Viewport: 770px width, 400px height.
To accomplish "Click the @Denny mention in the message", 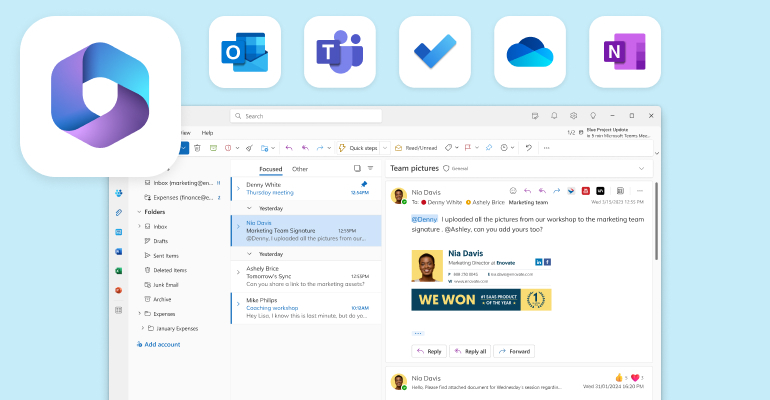I will (424, 219).
